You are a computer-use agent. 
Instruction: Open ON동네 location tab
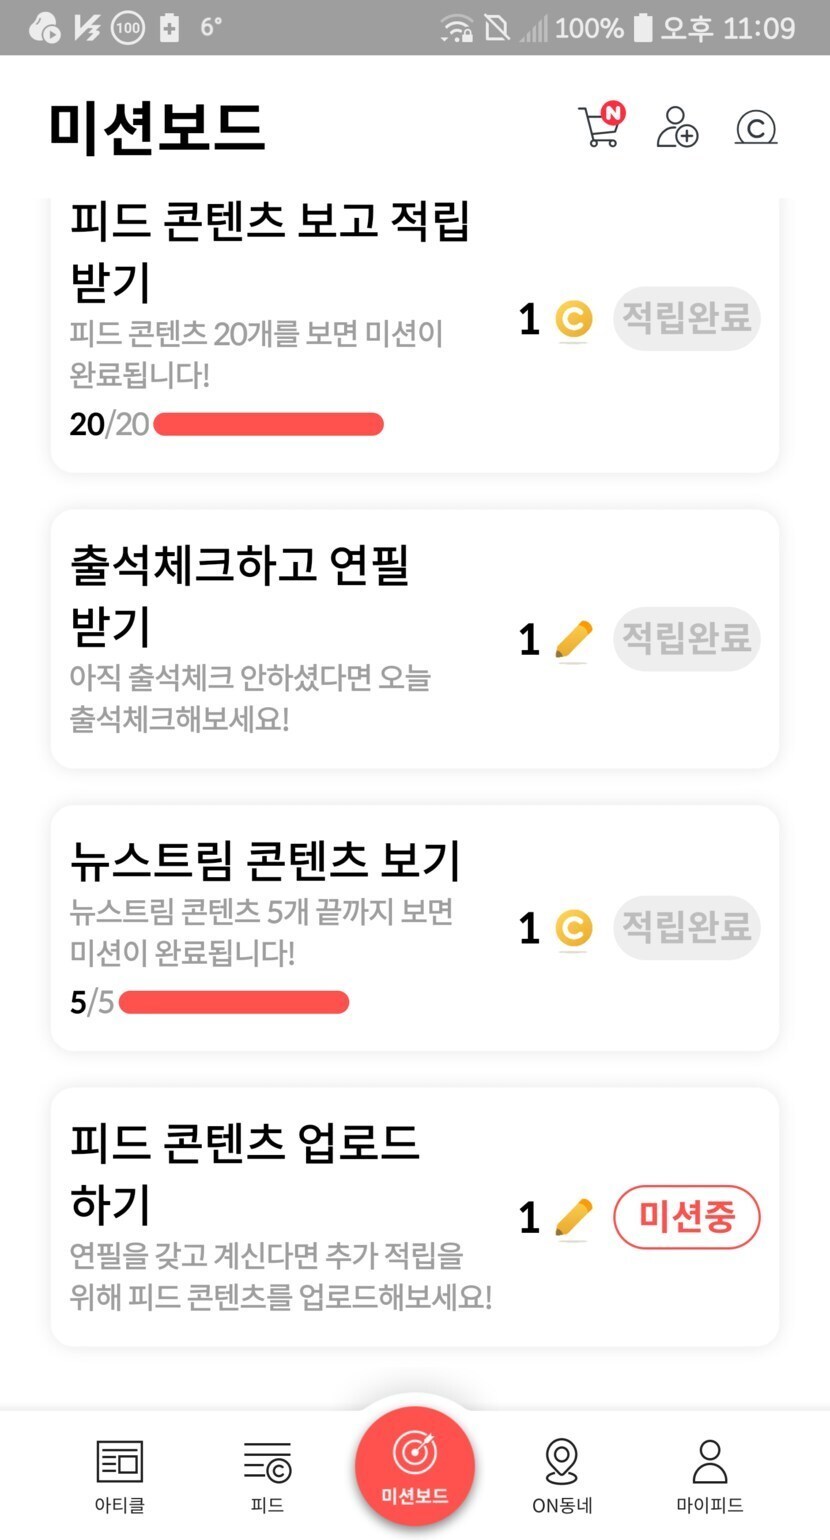coord(562,1474)
